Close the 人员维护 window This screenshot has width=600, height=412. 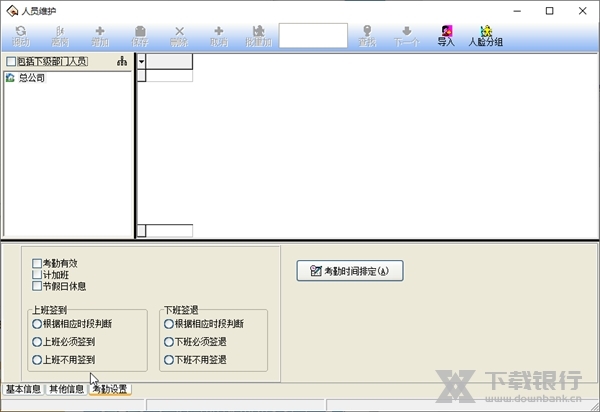[582, 11]
